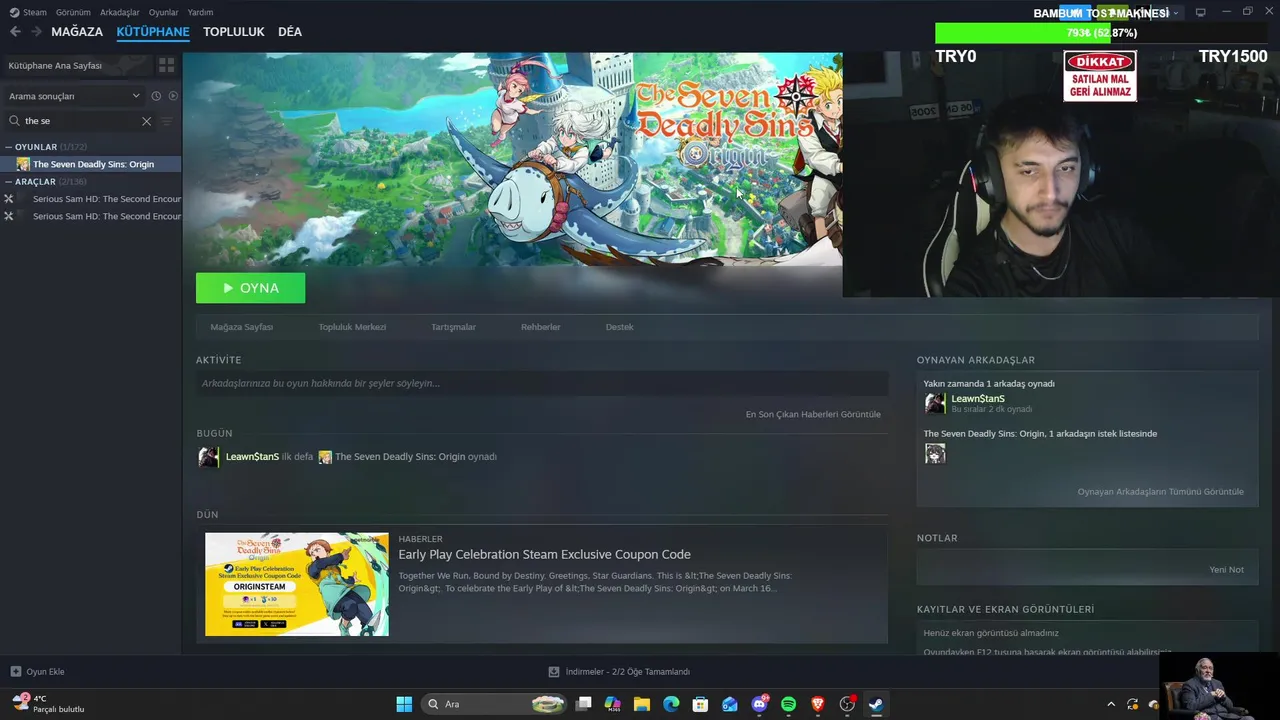The height and width of the screenshot is (720, 1280).
Task: Open Microsoft 365 from the taskbar
Action: pyautogui.click(x=613, y=704)
